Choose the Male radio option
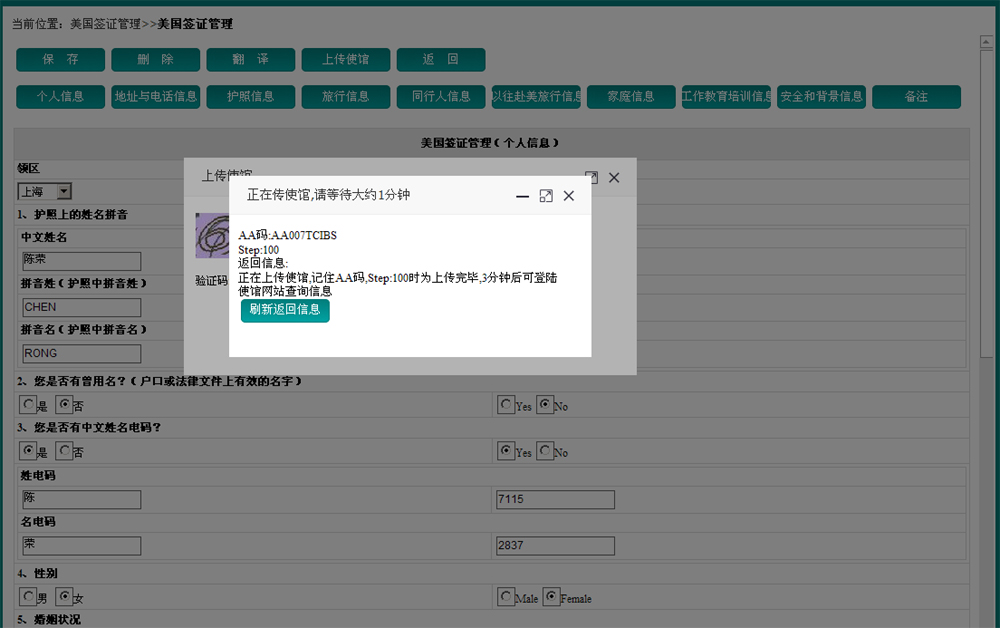The height and width of the screenshot is (628, 1000). pyautogui.click(x=506, y=597)
